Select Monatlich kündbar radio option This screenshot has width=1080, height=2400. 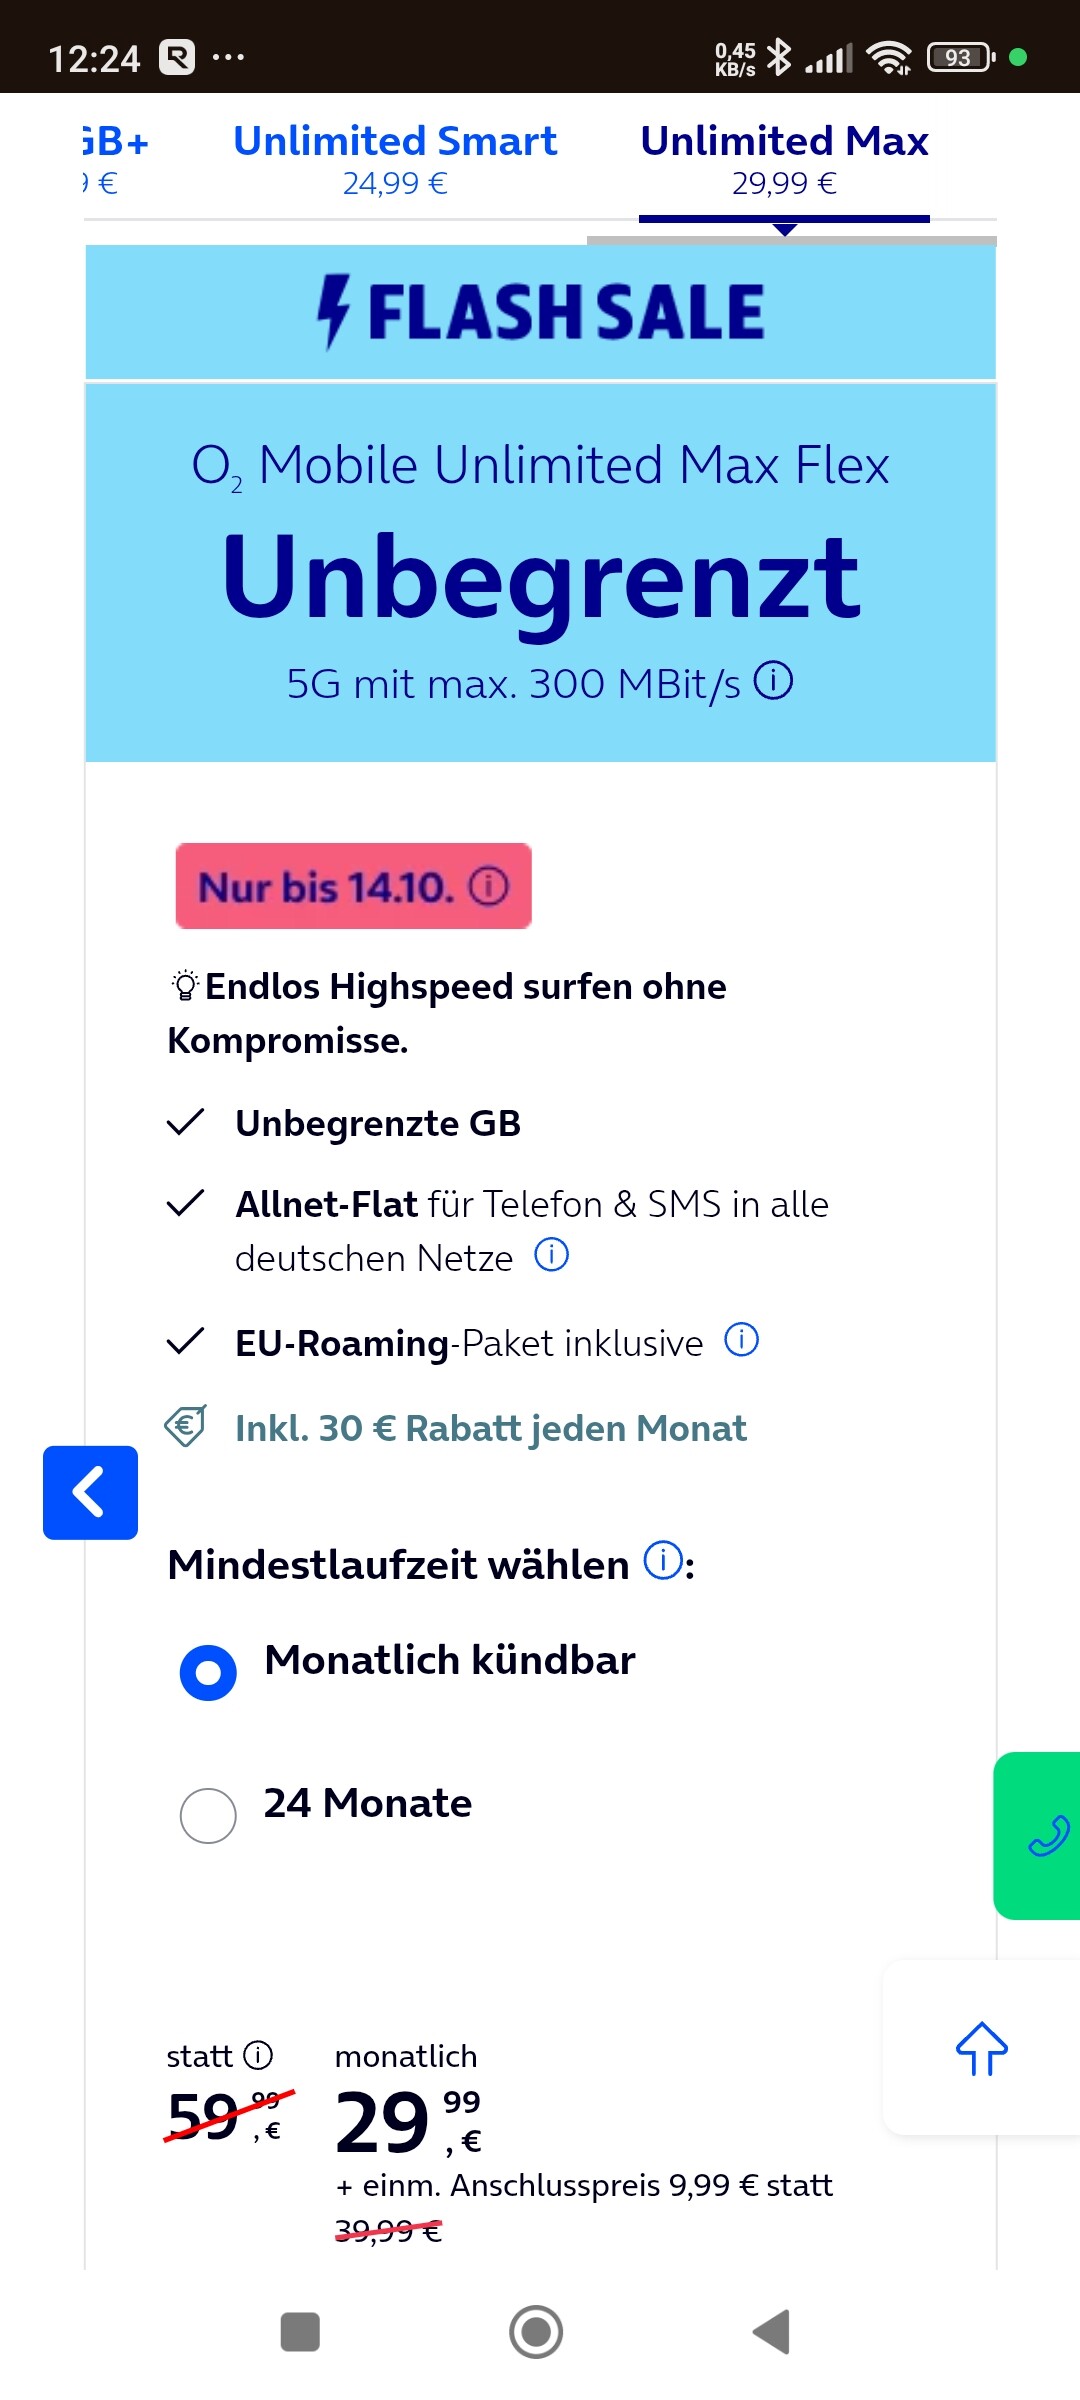point(208,1672)
